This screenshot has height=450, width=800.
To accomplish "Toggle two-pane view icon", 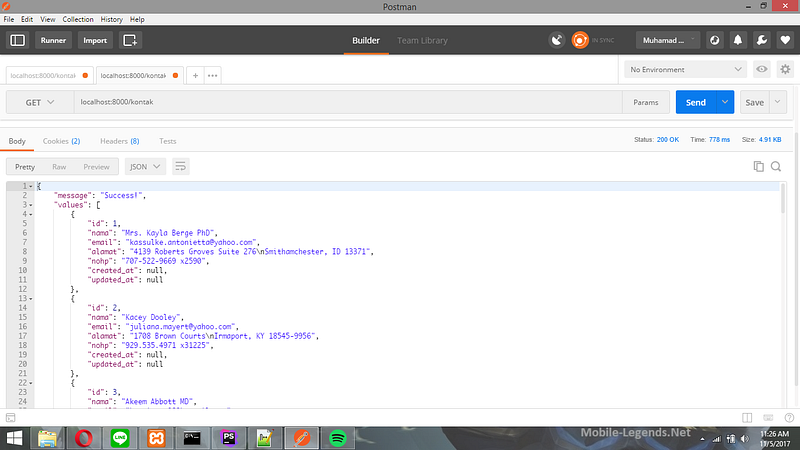I will (747, 418).
